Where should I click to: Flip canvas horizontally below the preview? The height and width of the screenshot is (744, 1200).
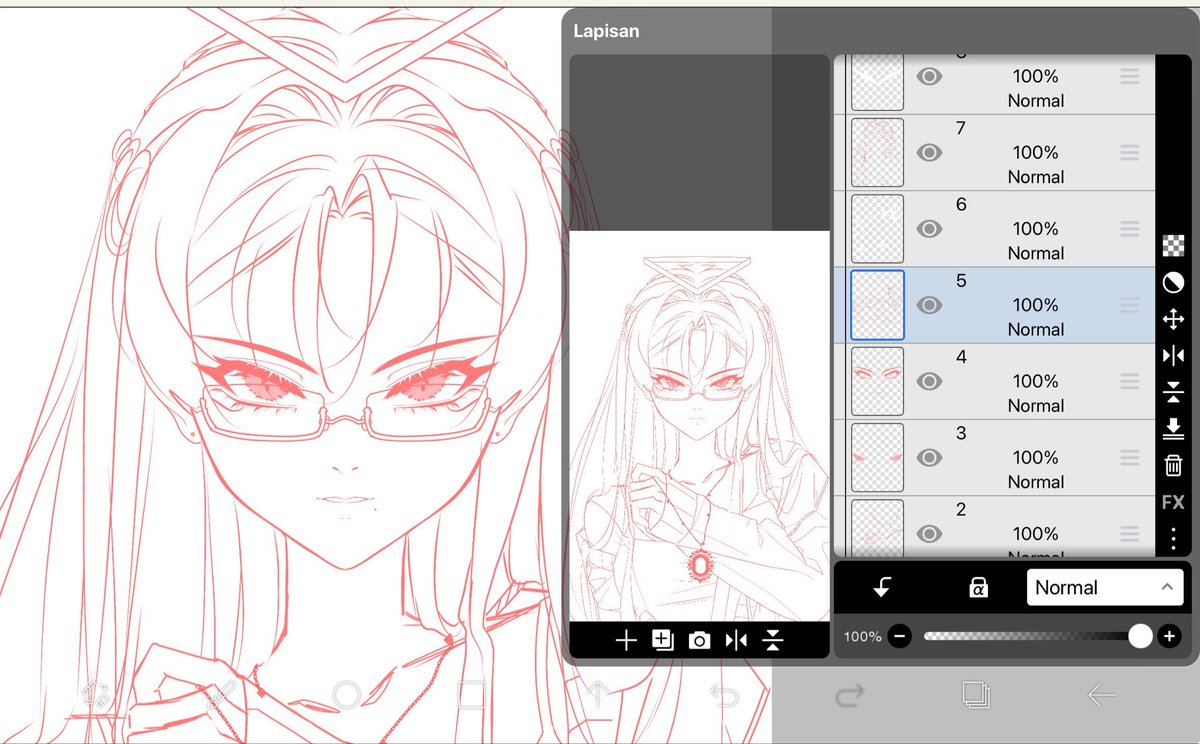(x=736, y=641)
